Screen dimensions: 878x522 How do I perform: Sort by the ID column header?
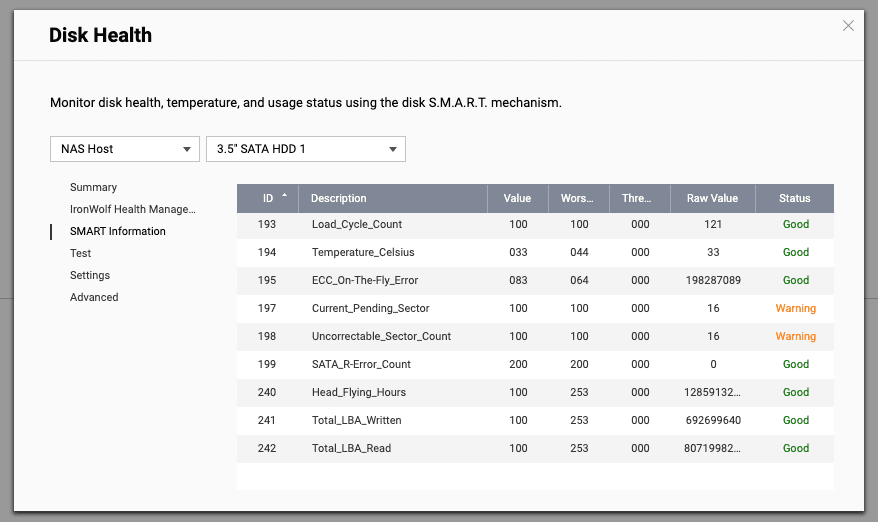tap(268, 198)
